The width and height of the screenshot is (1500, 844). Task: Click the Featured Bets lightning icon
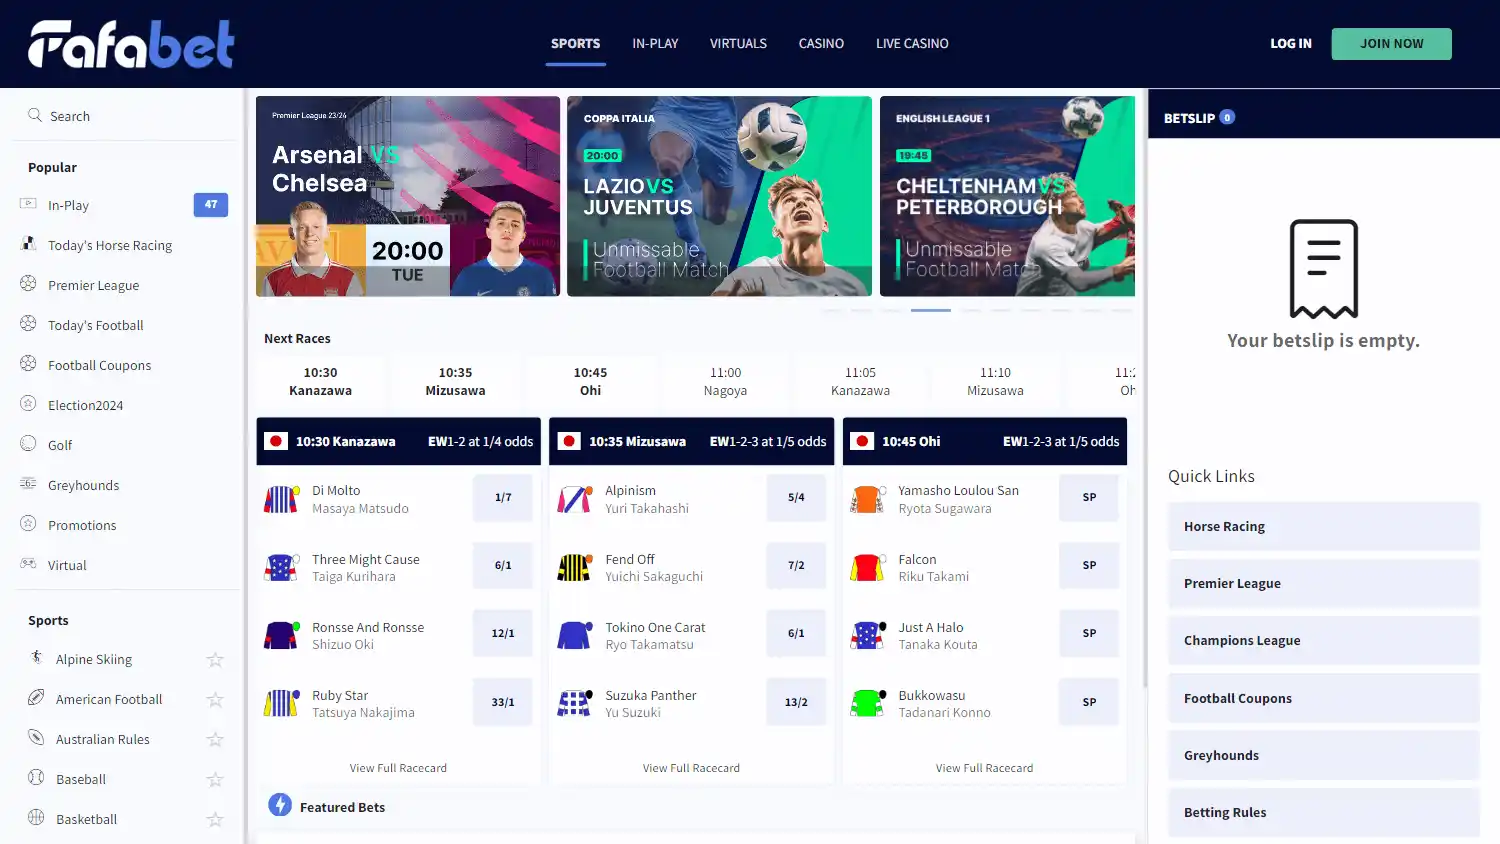coord(280,805)
